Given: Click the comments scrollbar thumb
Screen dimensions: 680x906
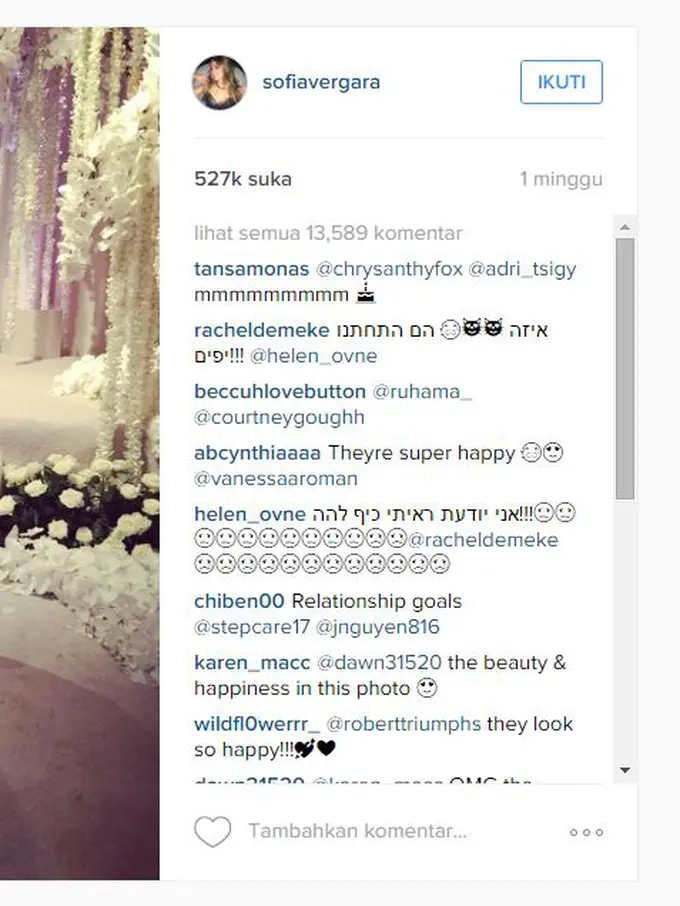Looking at the screenshot, I should (625, 369).
